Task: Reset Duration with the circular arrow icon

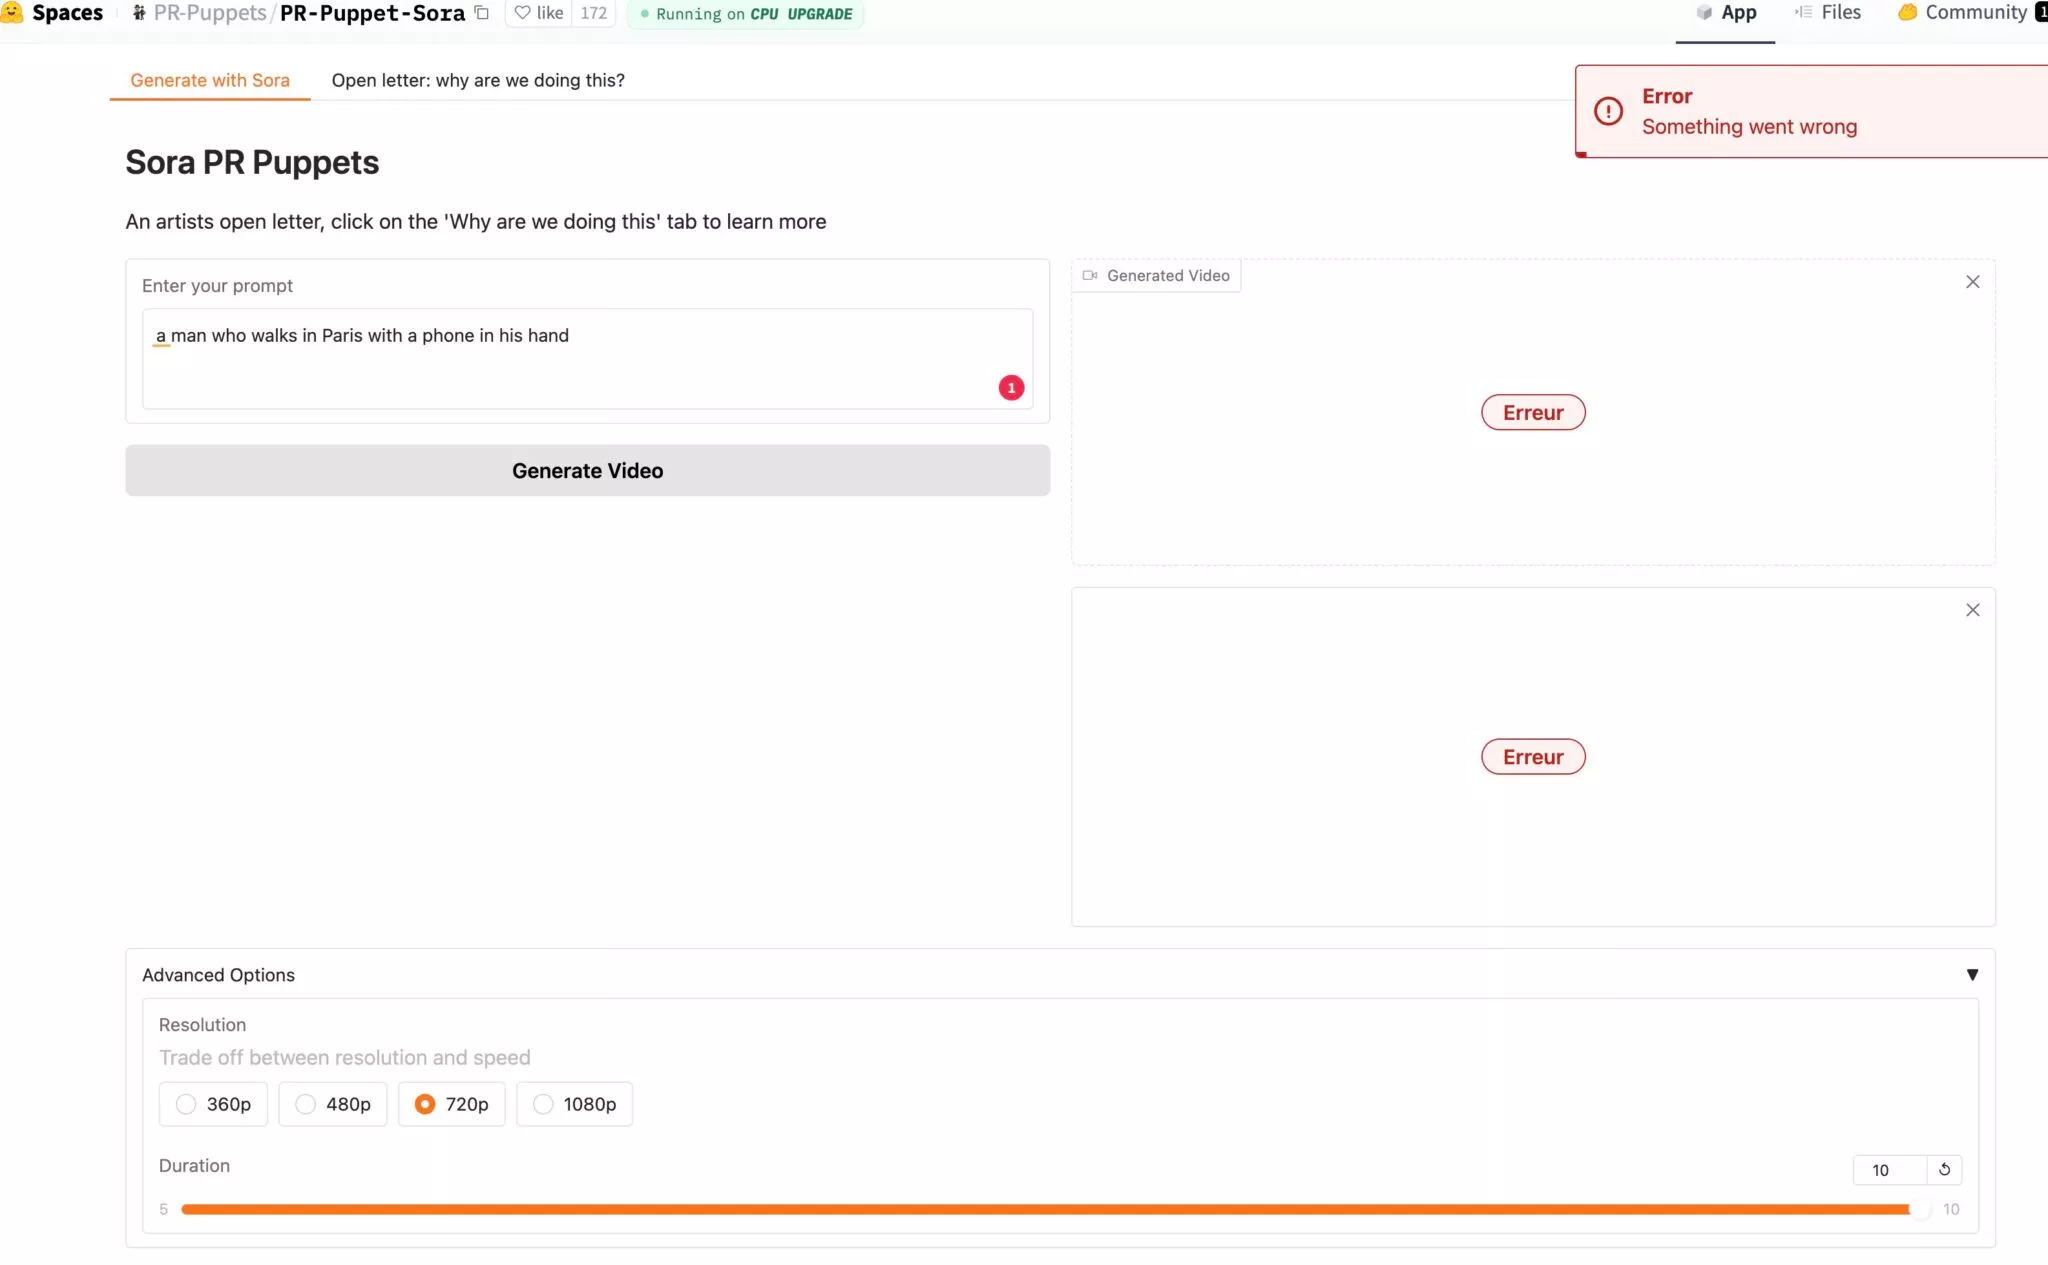Action: click(x=1944, y=1170)
